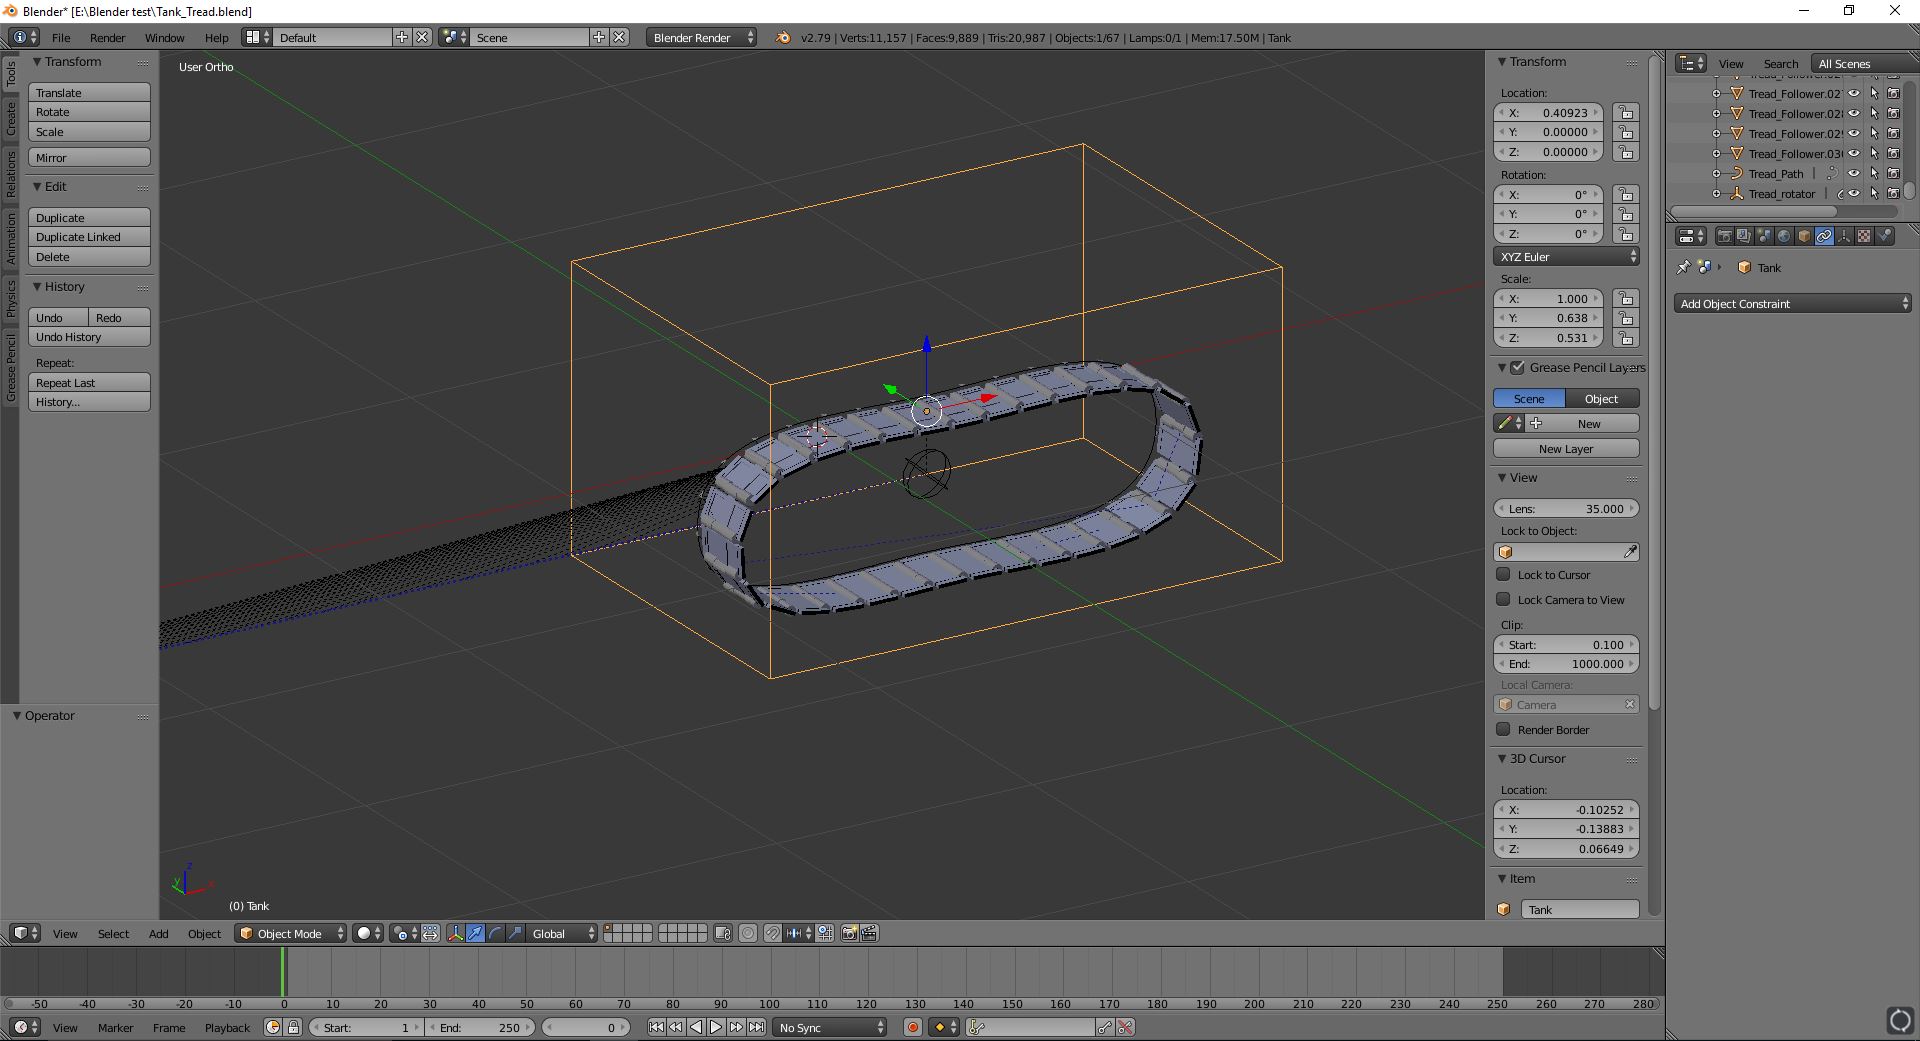Open the Physics properties tab
This screenshot has width=1920, height=1041.
pos(1884,236)
